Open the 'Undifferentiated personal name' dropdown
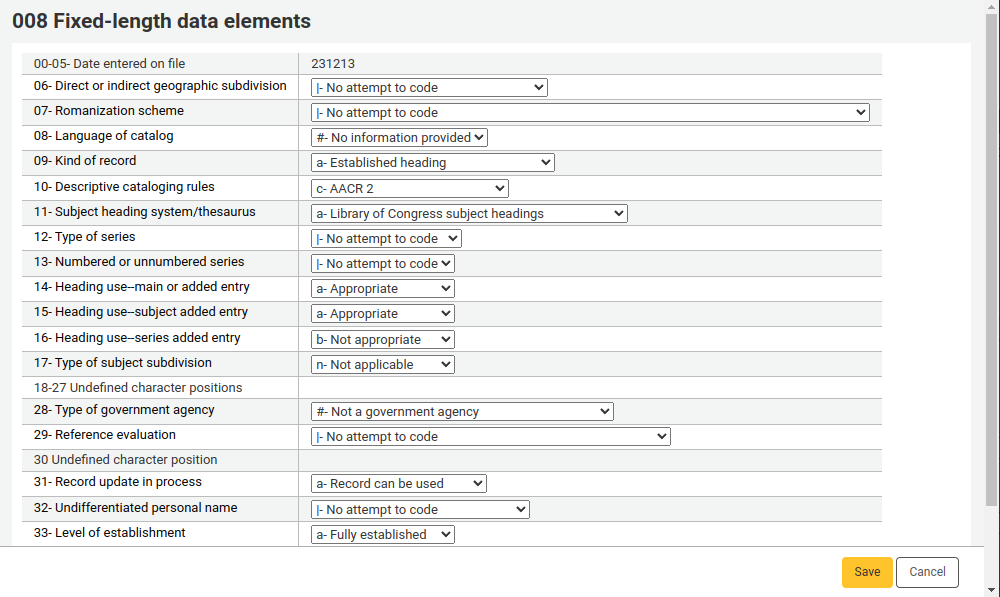Image resolution: width=1000 pixels, height=597 pixels. click(x=420, y=509)
